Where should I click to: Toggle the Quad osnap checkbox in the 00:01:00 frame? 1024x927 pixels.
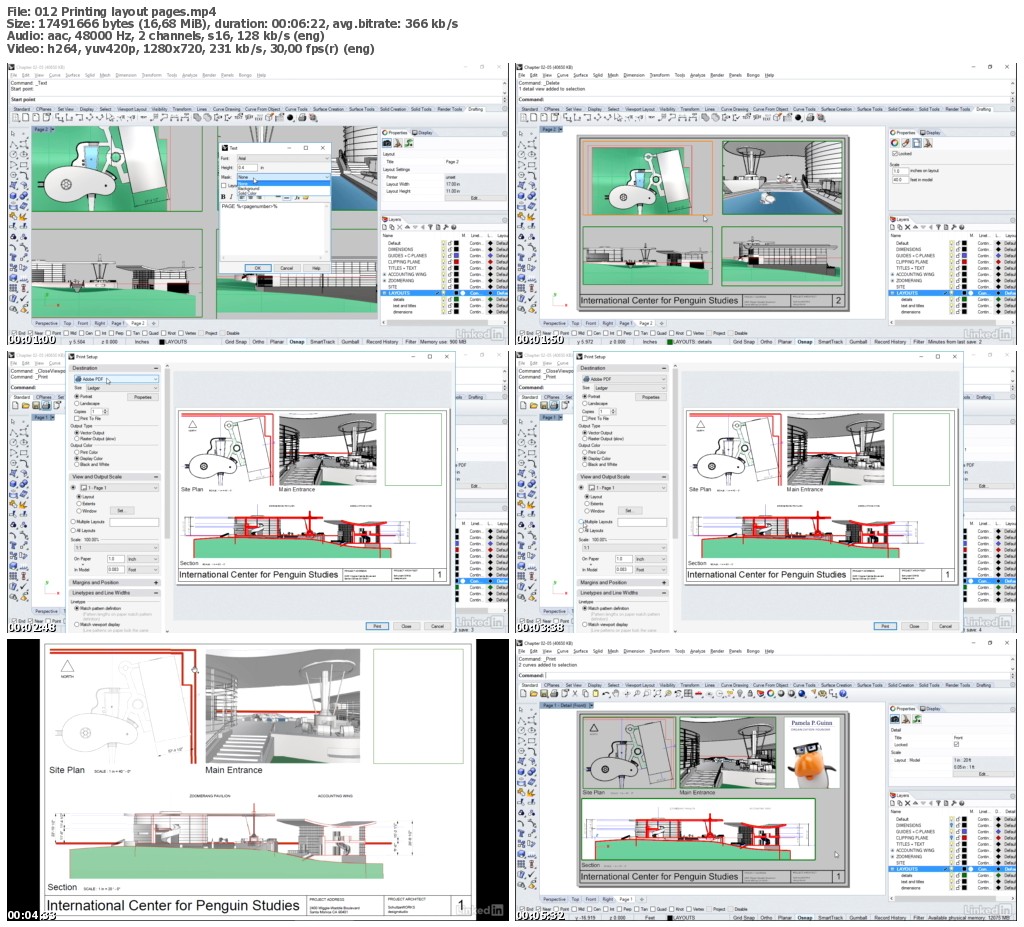coord(145,333)
